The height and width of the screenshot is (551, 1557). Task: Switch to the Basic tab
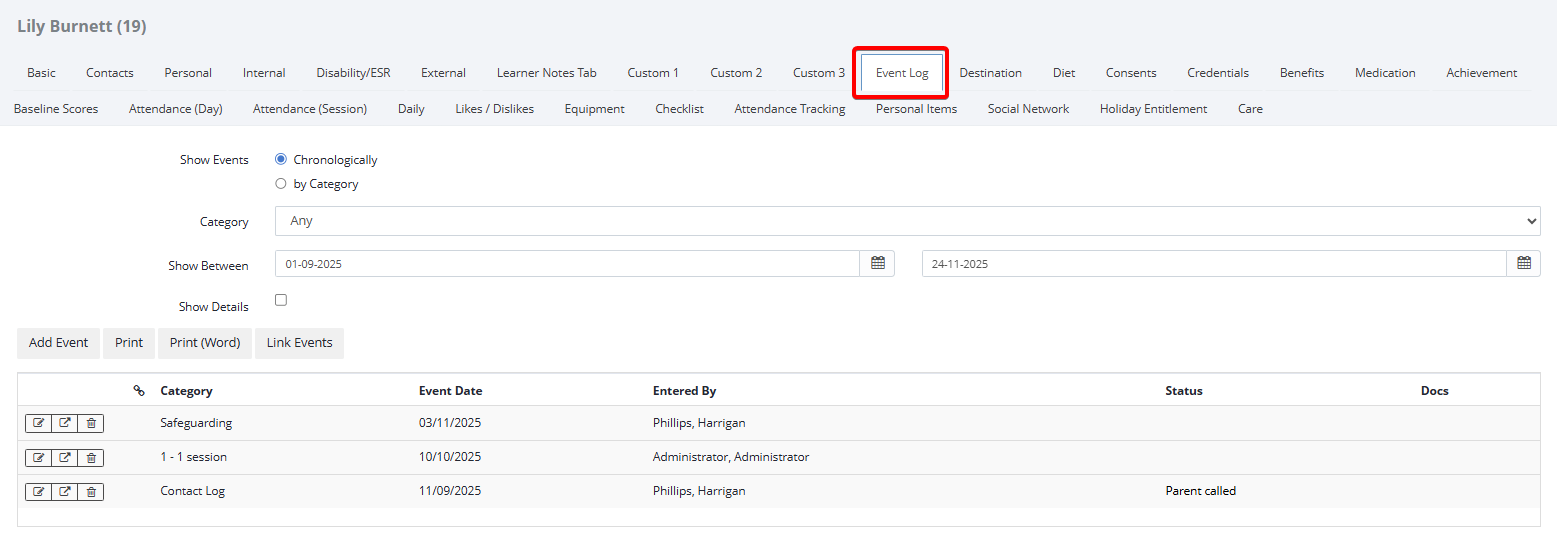(x=42, y=73)
